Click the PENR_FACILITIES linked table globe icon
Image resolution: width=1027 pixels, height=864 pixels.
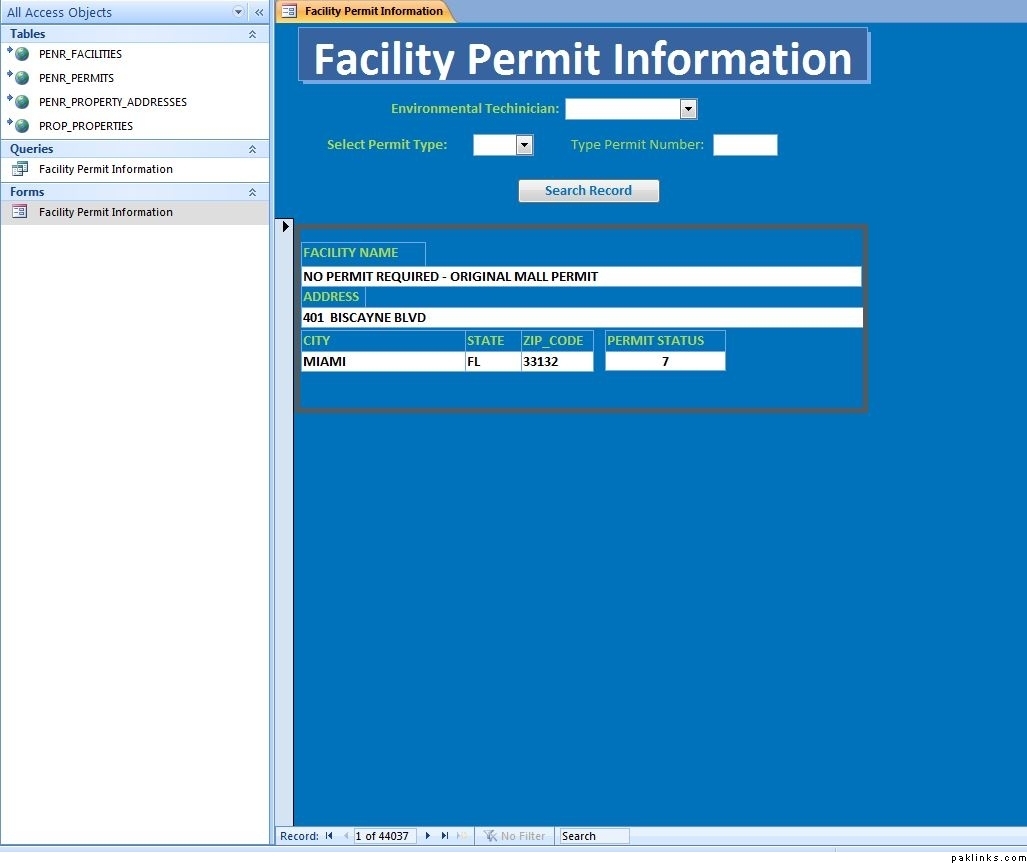coord(20,54)
